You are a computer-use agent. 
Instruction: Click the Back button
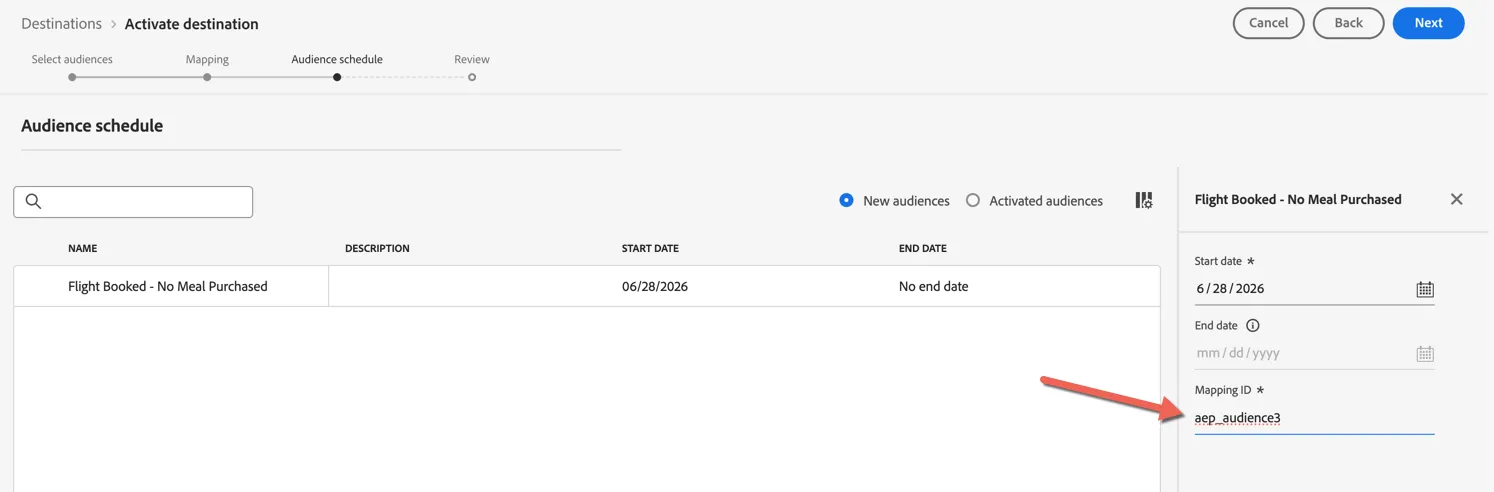click(1348, 23)
